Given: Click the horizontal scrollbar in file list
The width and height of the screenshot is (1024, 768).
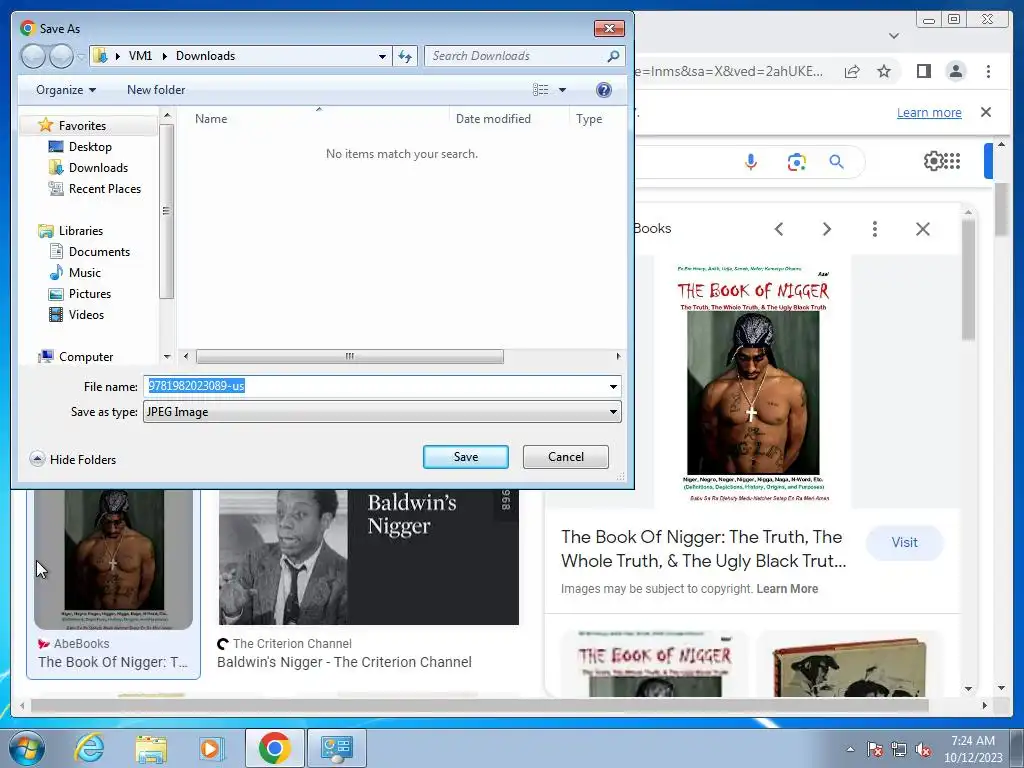Looking at the screenshot, I should (x=349, y=357).
